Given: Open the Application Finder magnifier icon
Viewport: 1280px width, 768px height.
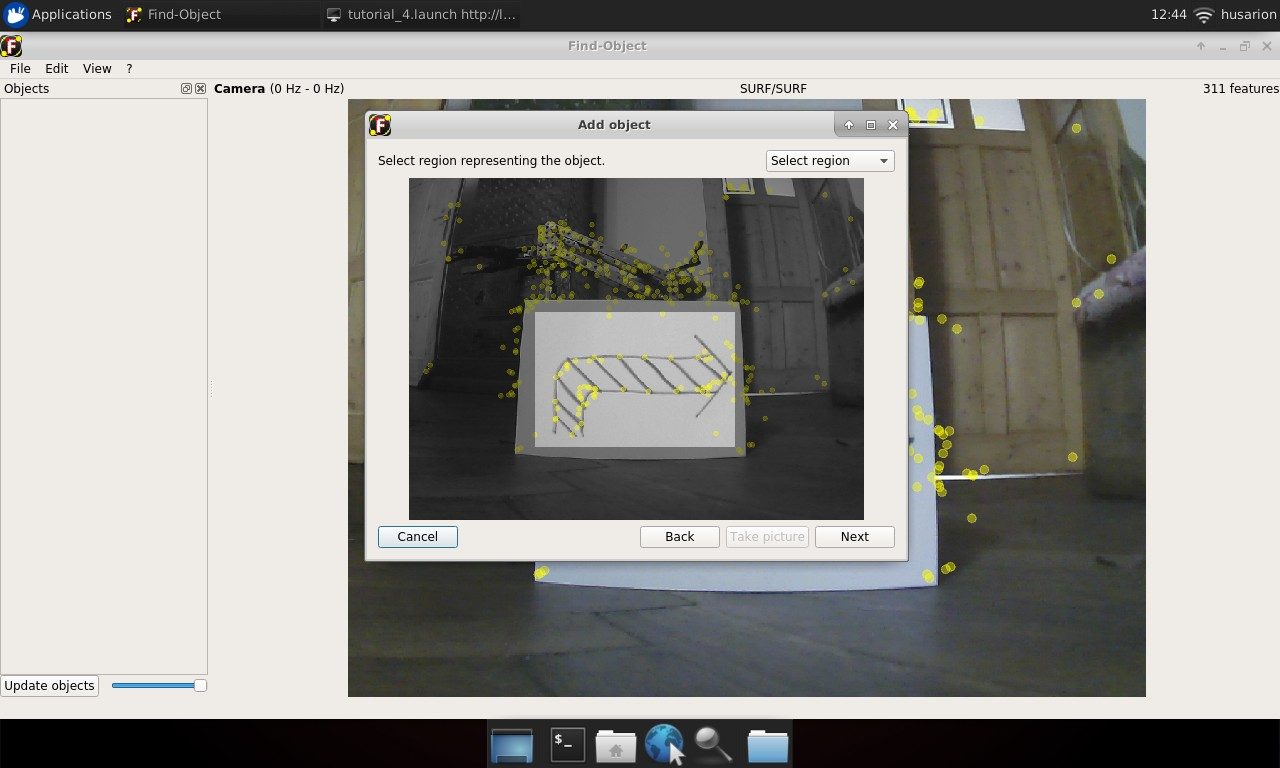Looking at the screenshot, I should pos(713,744).
